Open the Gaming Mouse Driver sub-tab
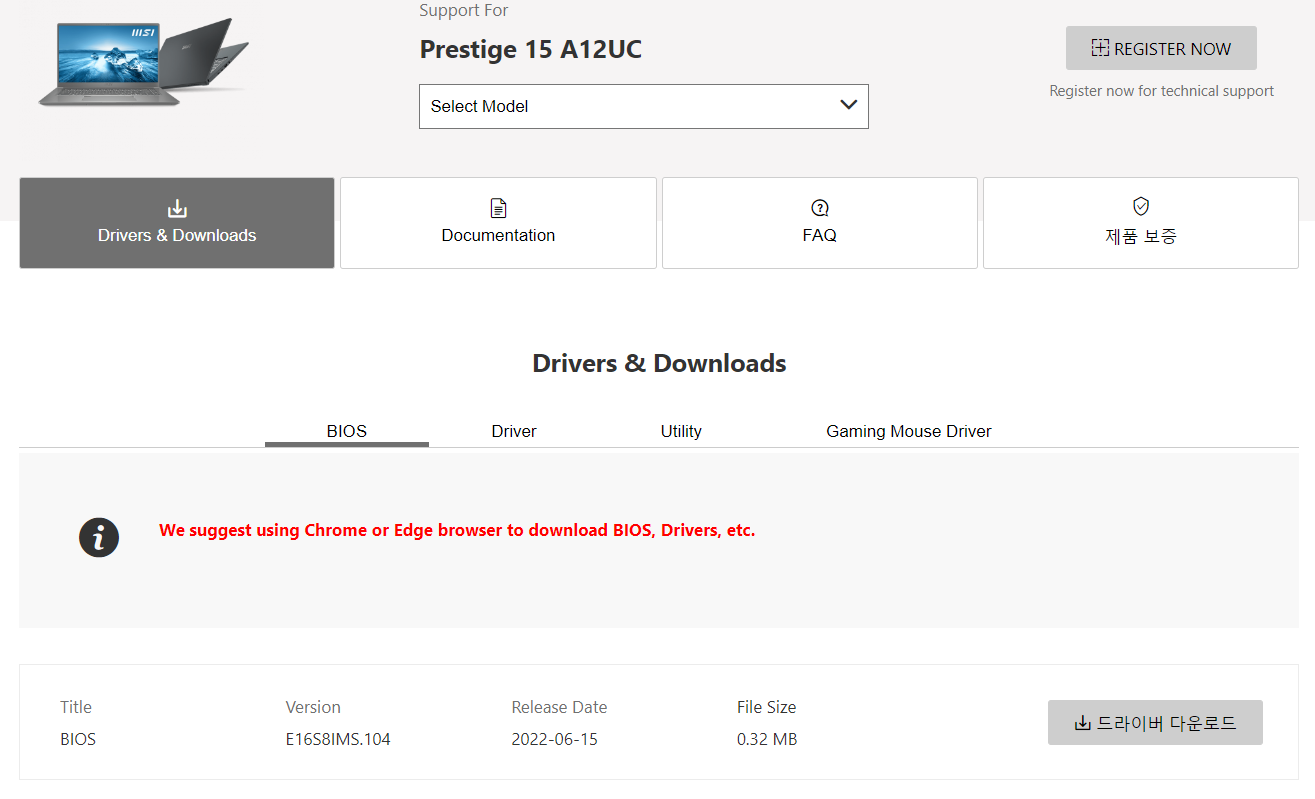 pos(909,431)
